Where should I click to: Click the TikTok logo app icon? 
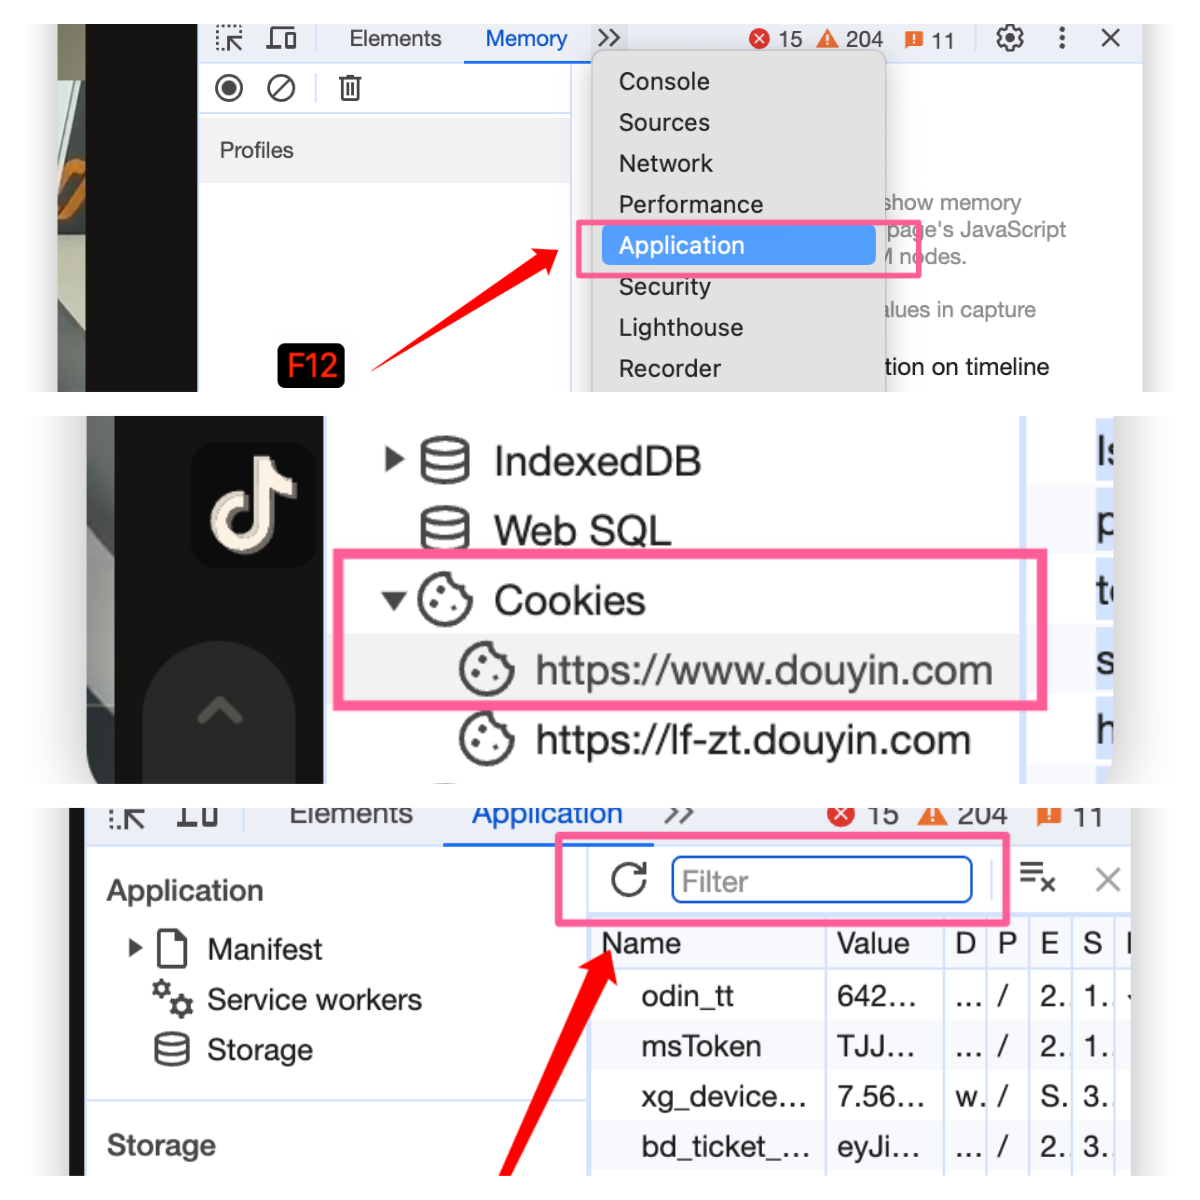[253, 505]
